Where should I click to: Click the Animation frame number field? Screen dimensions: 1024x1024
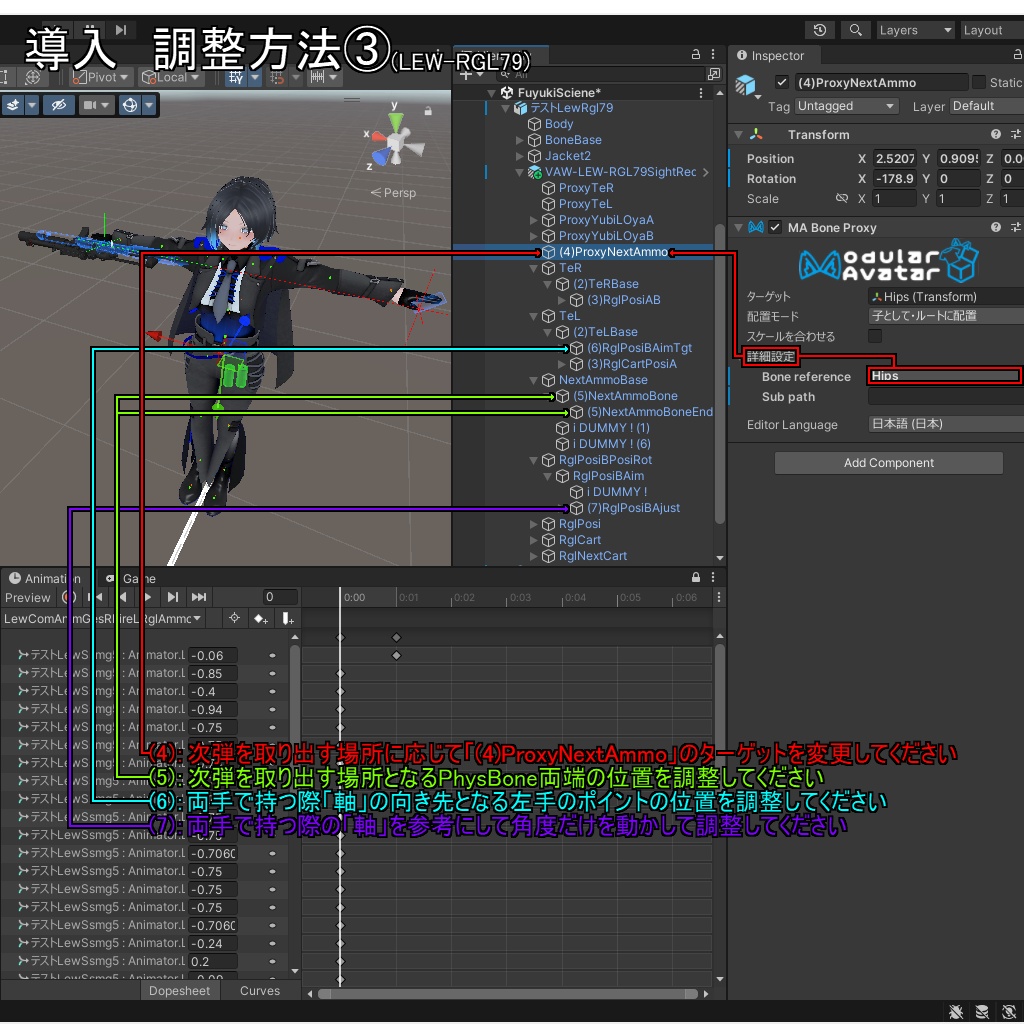click(x=280, y=597)
